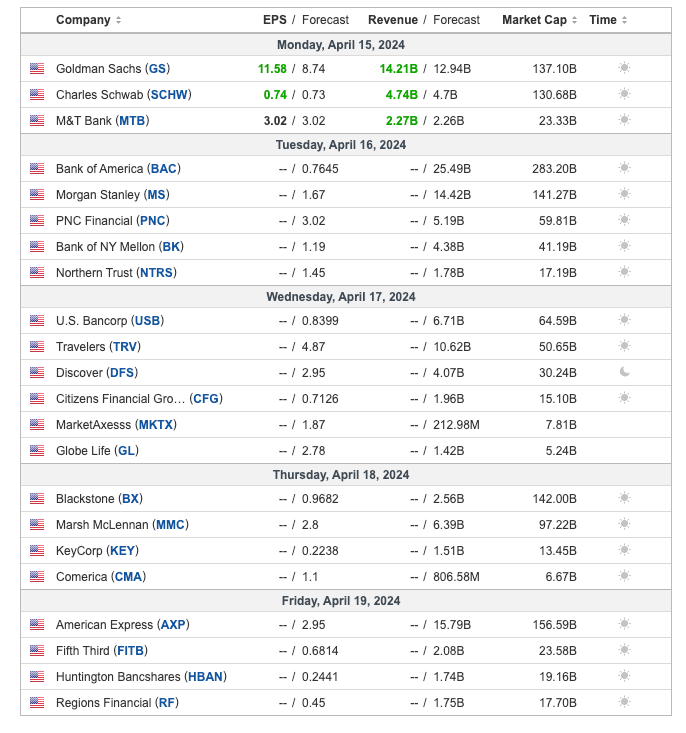Click Comerica revenue forecast 806.58M
This screenshot has height=733, width=686.
click(x=456, y=577)
